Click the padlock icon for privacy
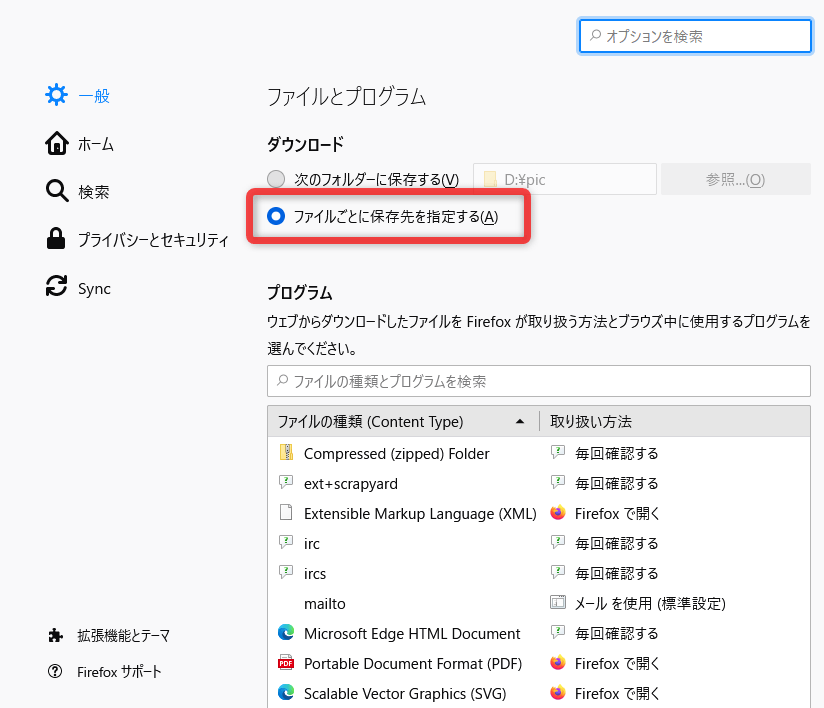 pyautogui.click(x=56, y=238)
